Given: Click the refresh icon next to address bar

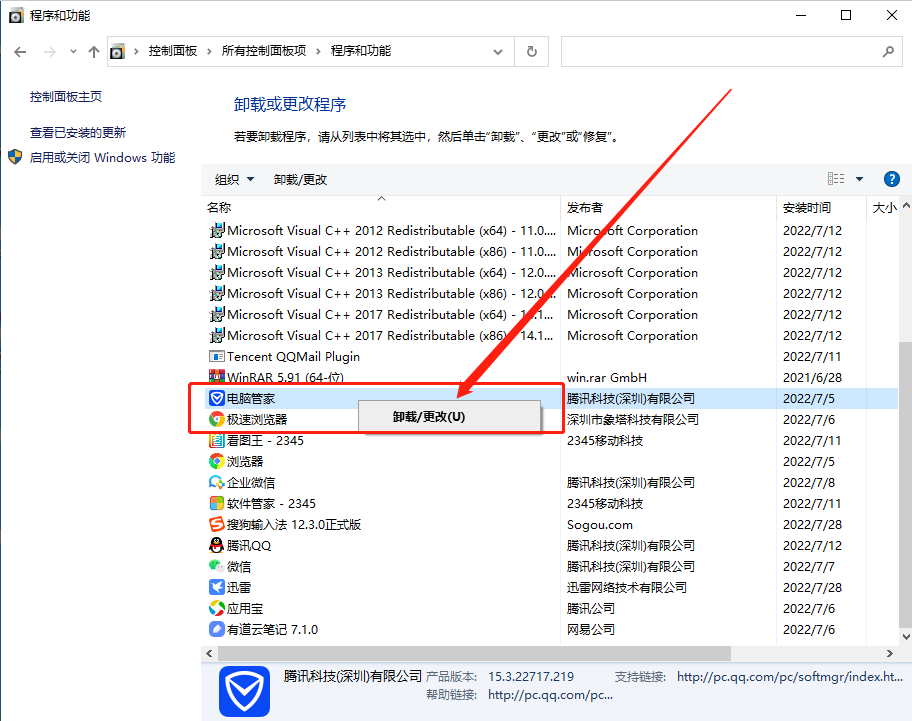Looking at the screenshot, I should click(x=529, y=51).
